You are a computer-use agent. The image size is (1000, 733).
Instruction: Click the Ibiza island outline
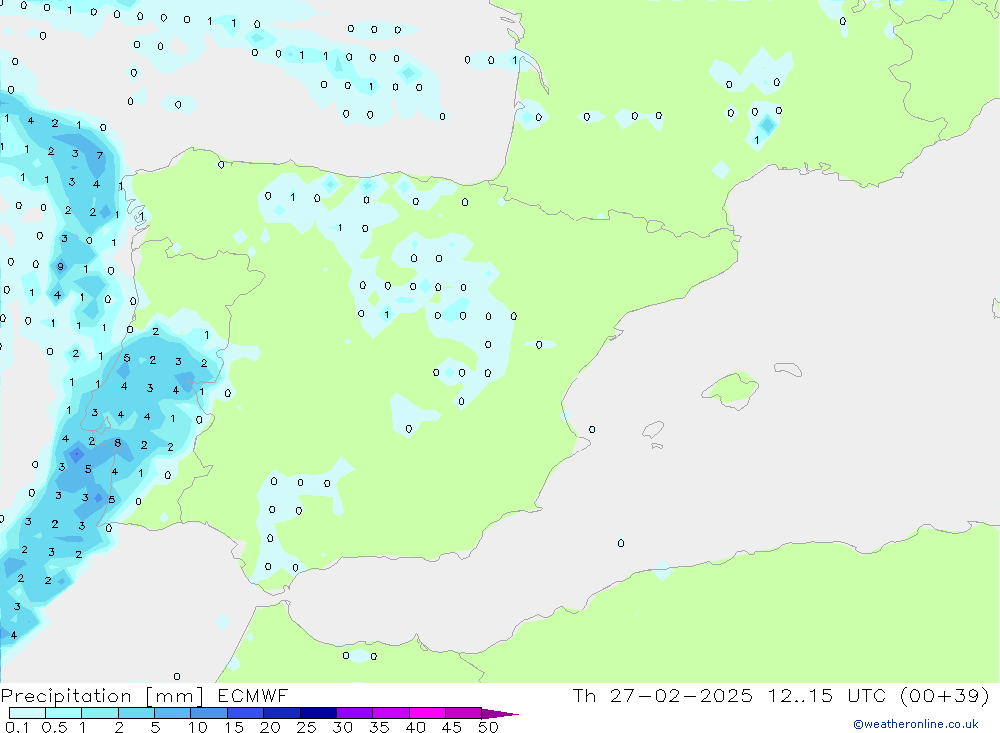[652, 430]
